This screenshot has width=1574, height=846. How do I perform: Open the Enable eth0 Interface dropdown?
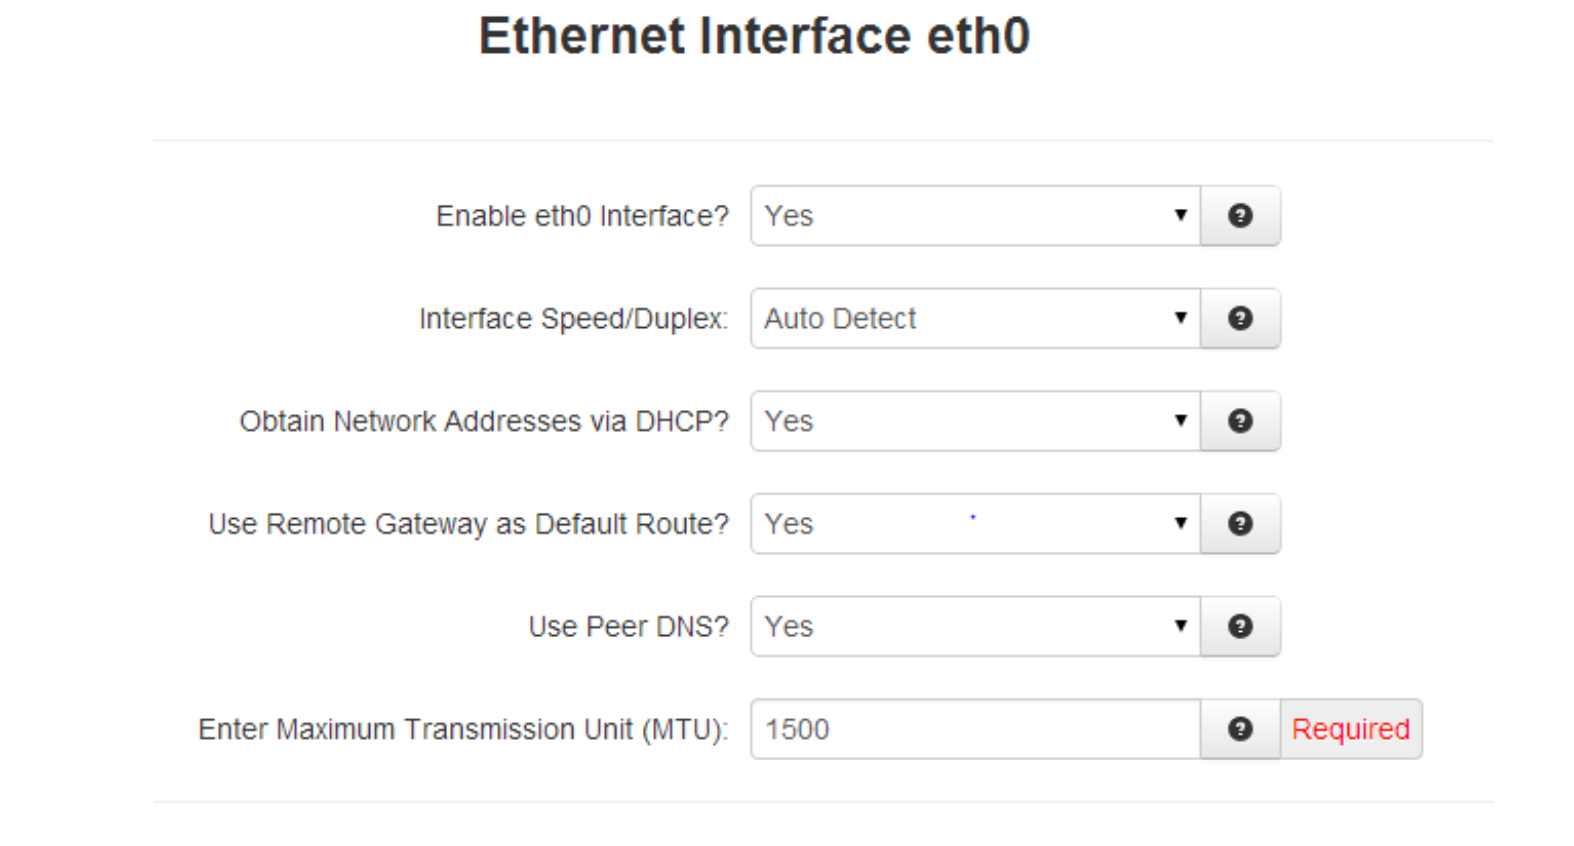pyautogui.click(x=975, y=215)
